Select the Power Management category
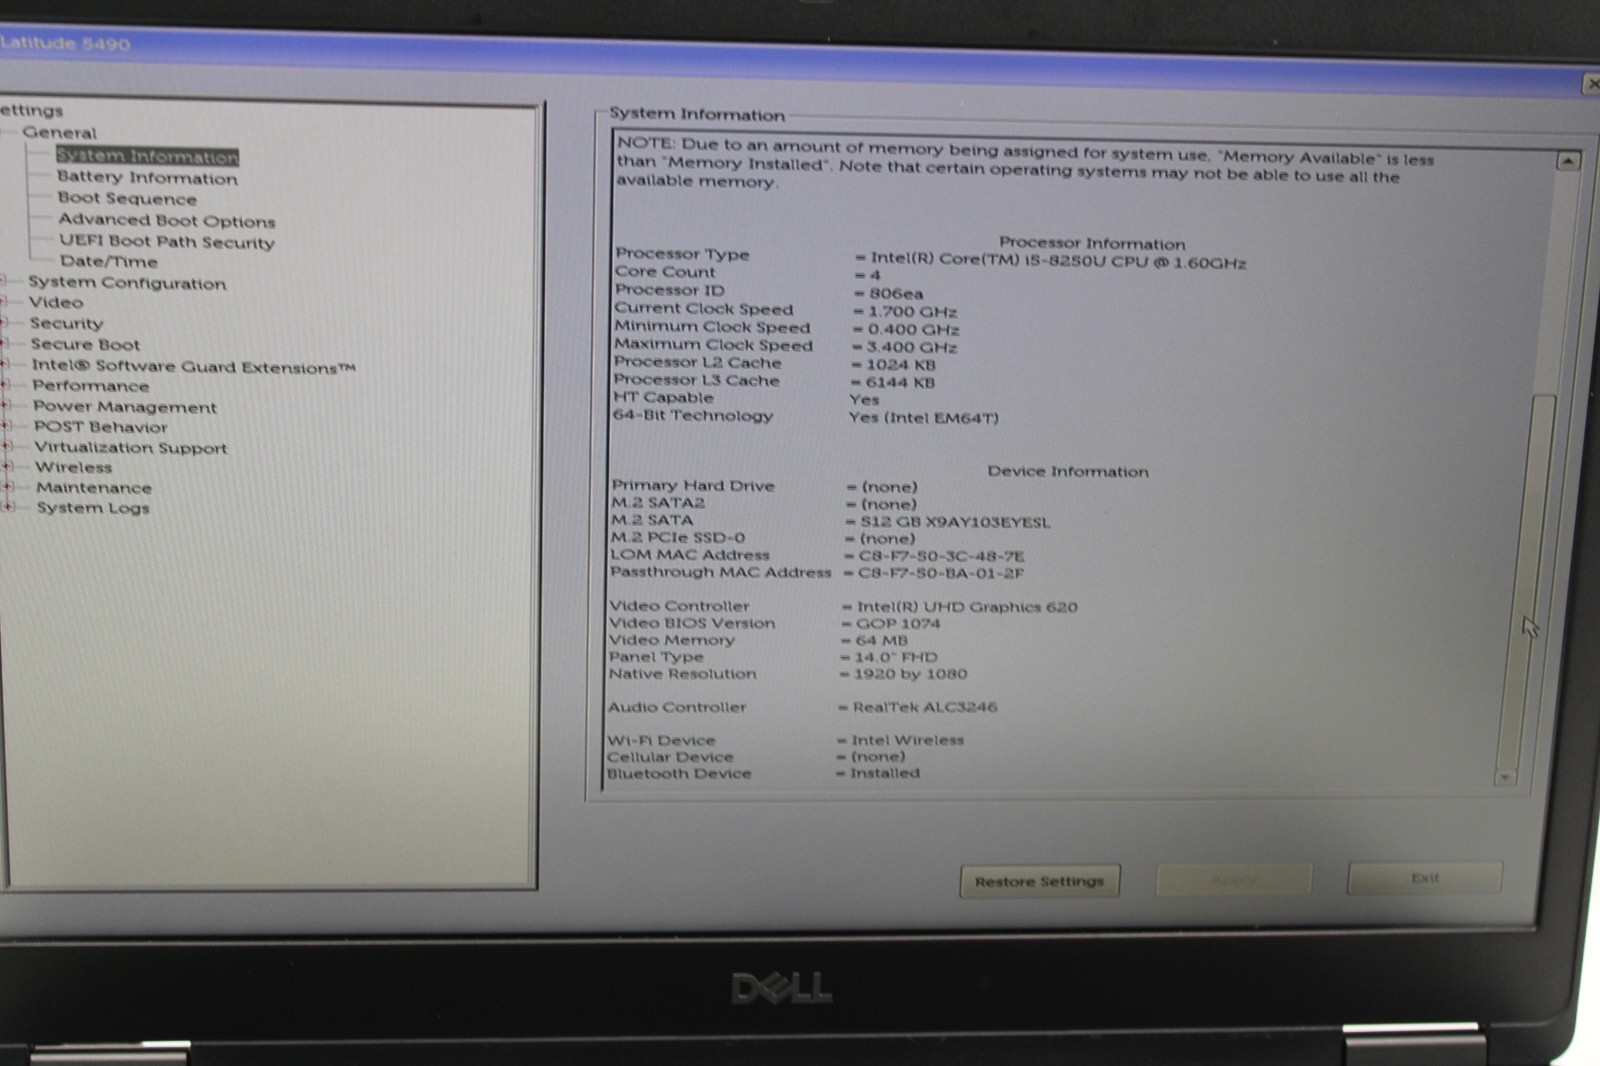The width and height of the screenshot is (1600, 1066). coord(124,407)
